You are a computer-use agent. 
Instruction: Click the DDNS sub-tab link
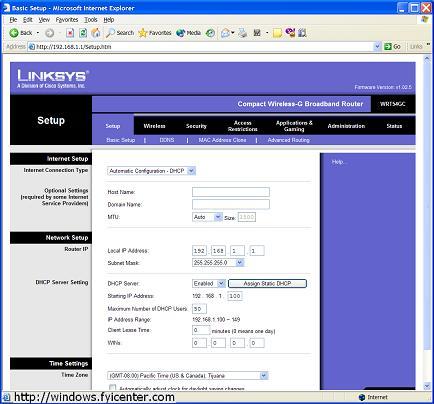coord(167,140)
